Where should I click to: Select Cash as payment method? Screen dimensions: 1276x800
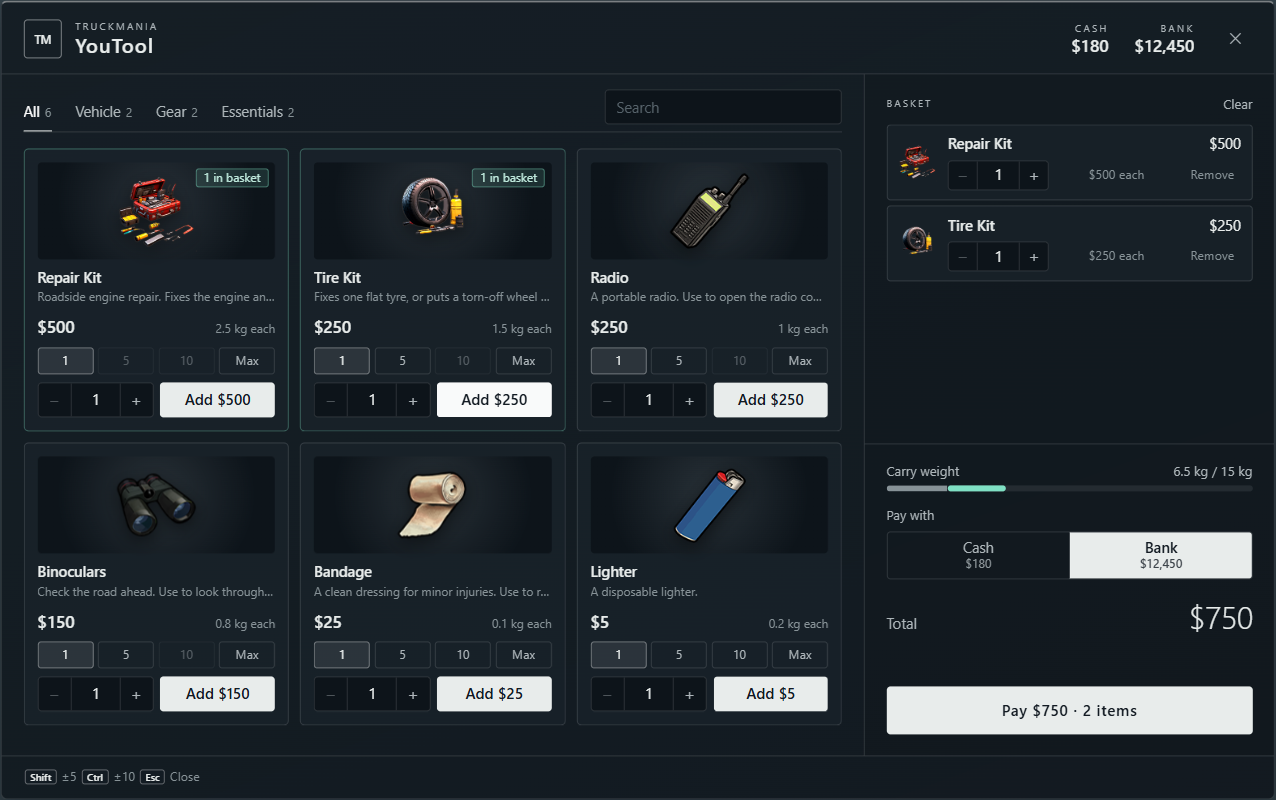pos(978,555)
